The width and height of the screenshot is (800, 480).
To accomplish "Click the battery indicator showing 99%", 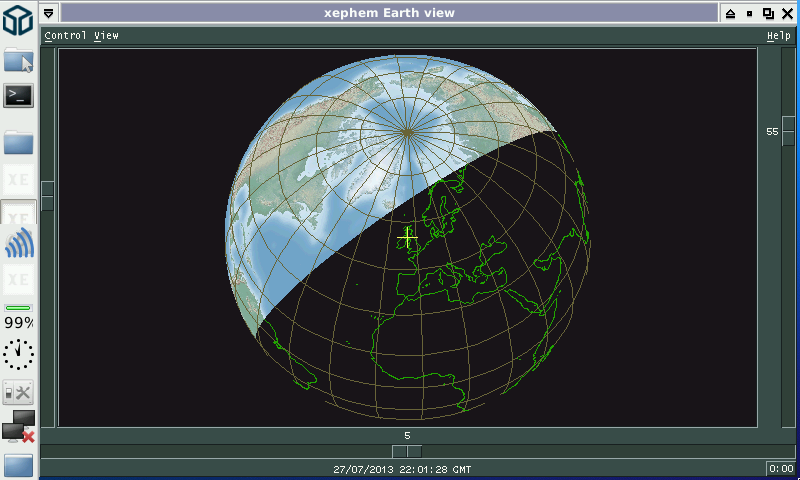I will pyautogui.click(x=19, y=317).
